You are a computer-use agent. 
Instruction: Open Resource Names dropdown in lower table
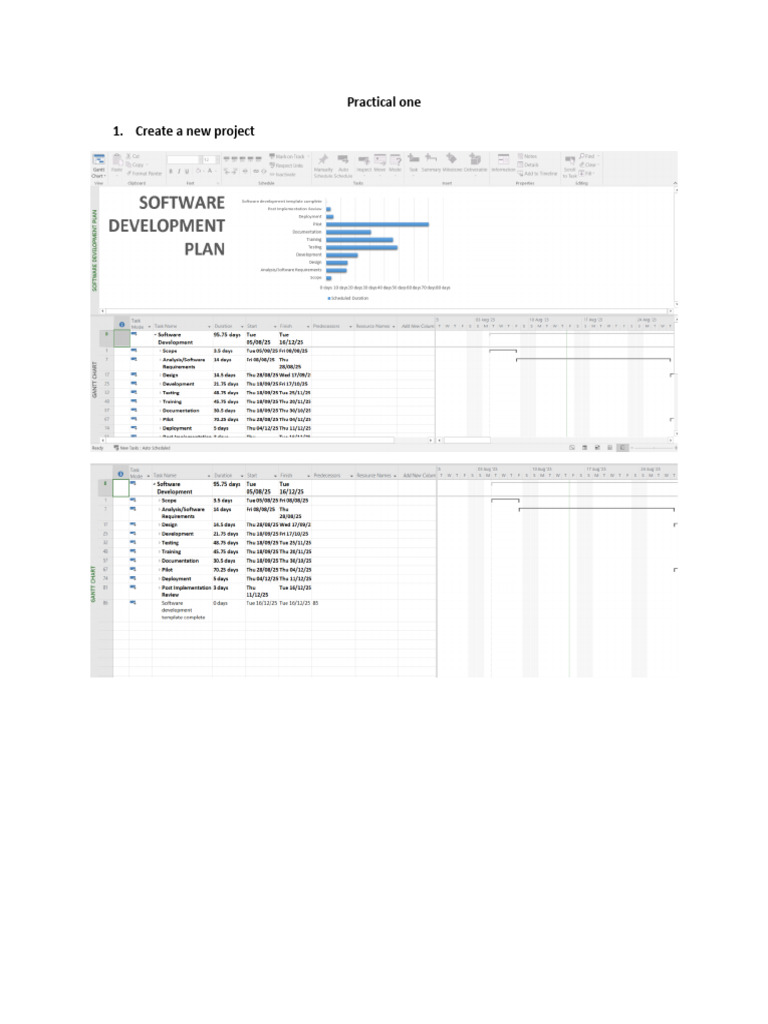[395, 476]
